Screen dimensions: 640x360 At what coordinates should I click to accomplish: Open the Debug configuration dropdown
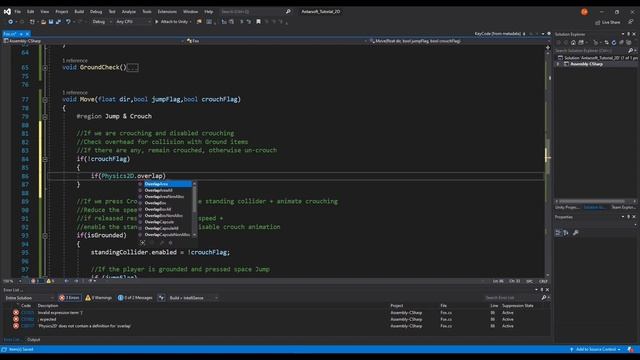(101, 22)
